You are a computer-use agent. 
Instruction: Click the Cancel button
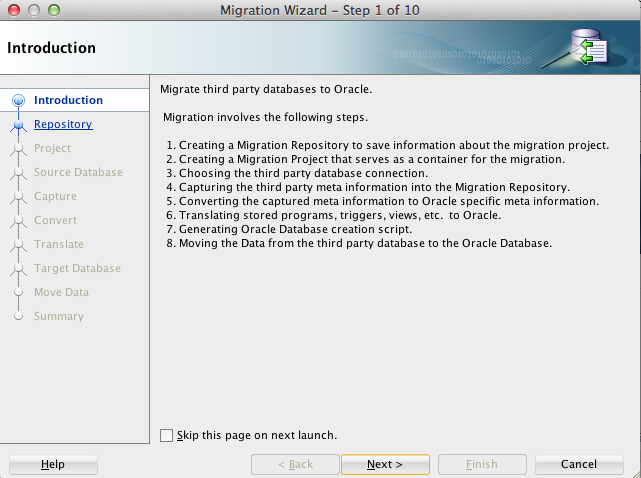(579, 464)
